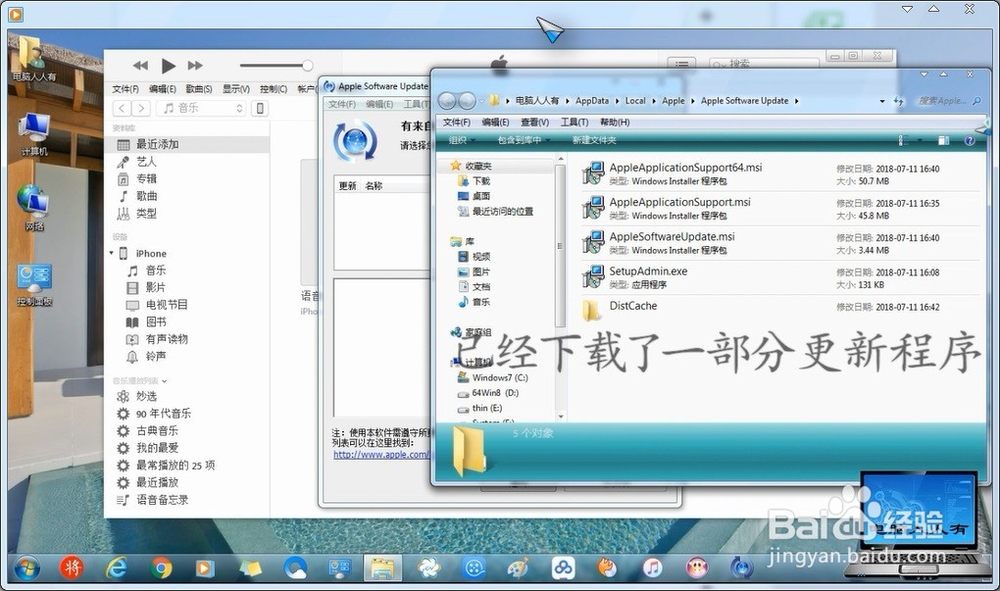Click the iTunes rewind button
Image resolution: width=1000 pixels, height=591 pixels.
pyautogui.click(x=140, y=66)
